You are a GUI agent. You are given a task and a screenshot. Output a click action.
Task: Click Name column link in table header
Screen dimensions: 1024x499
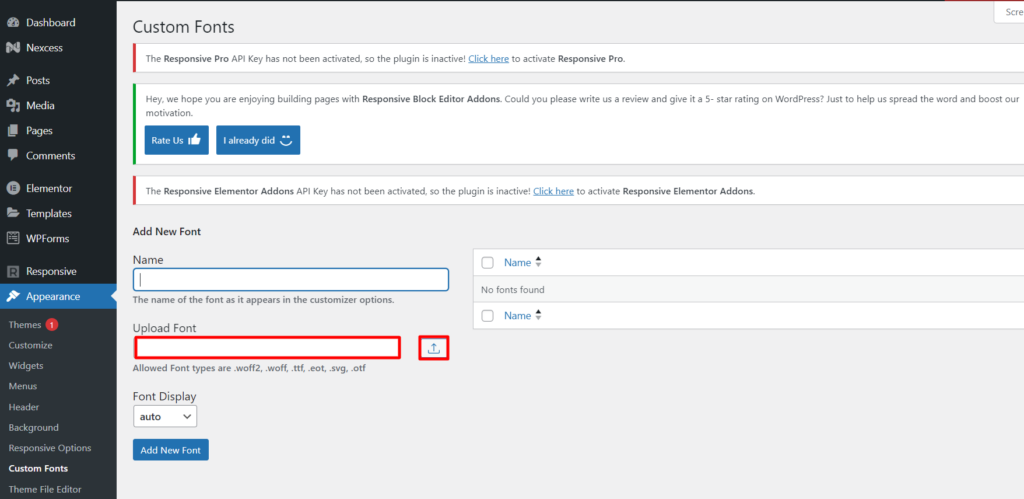coord(517,263)
